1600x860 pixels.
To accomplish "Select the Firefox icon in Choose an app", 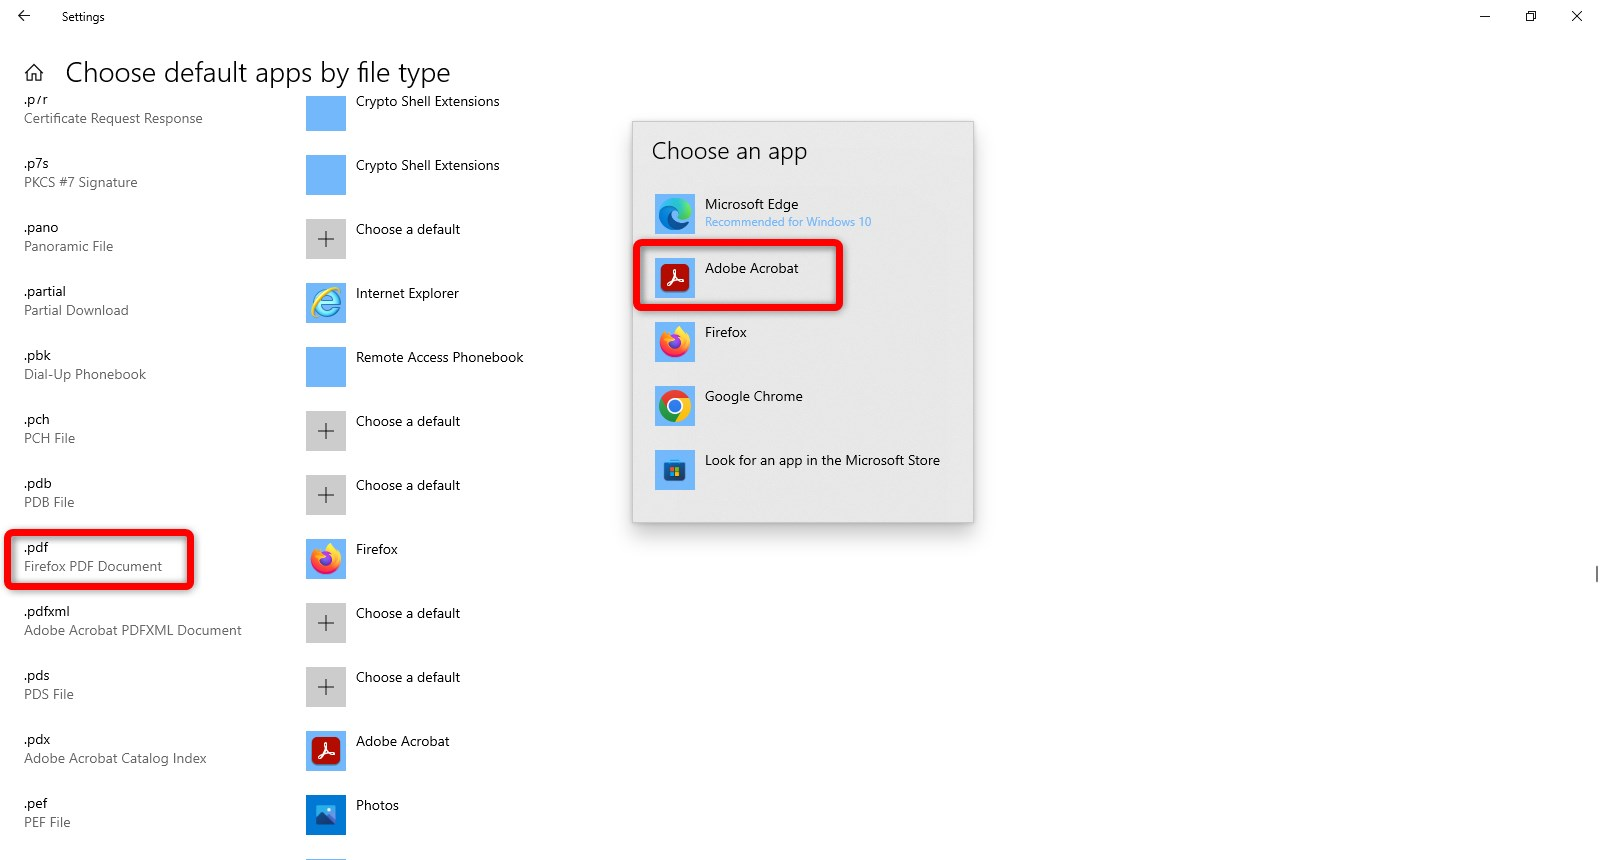I will pos(675,342).
